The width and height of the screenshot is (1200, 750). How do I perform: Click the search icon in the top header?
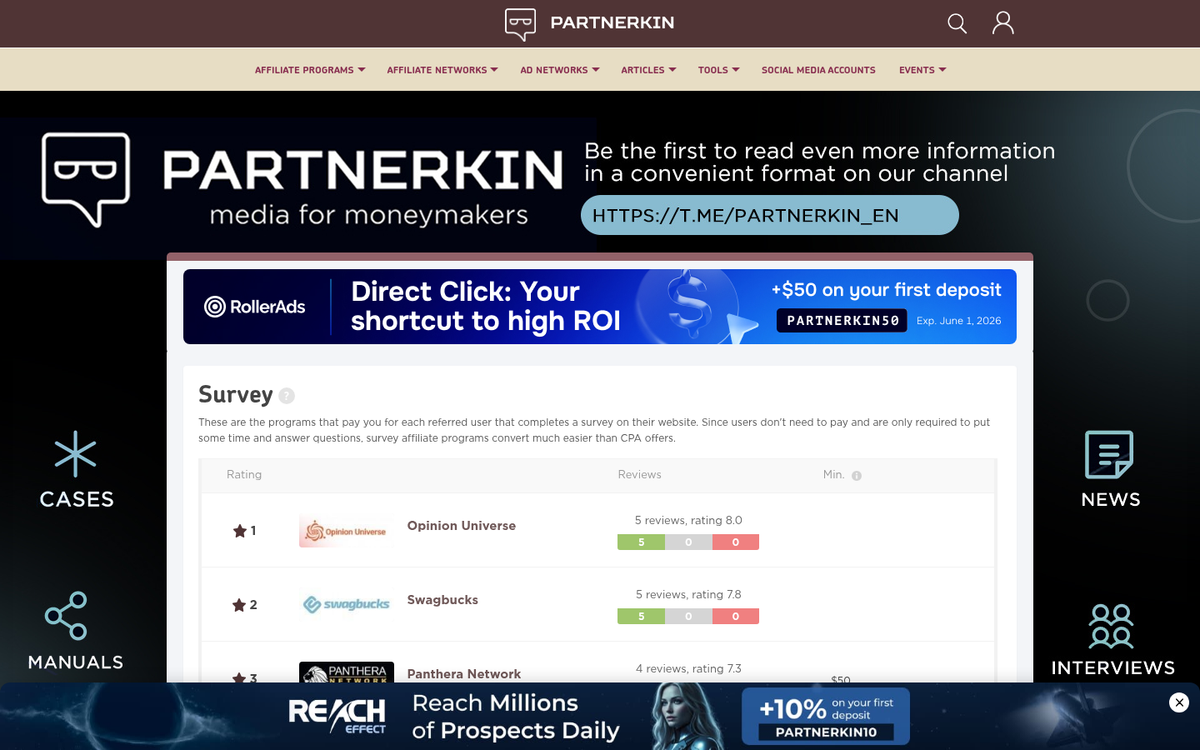956,23
